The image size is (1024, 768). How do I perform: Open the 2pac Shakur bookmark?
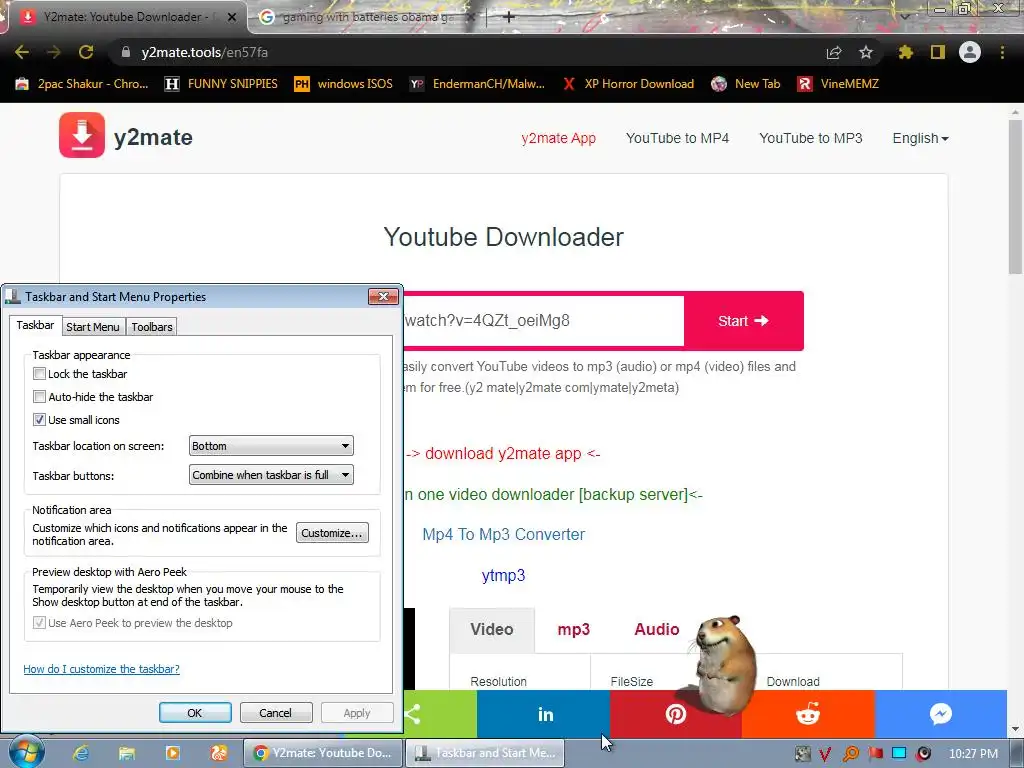[82, 84]
